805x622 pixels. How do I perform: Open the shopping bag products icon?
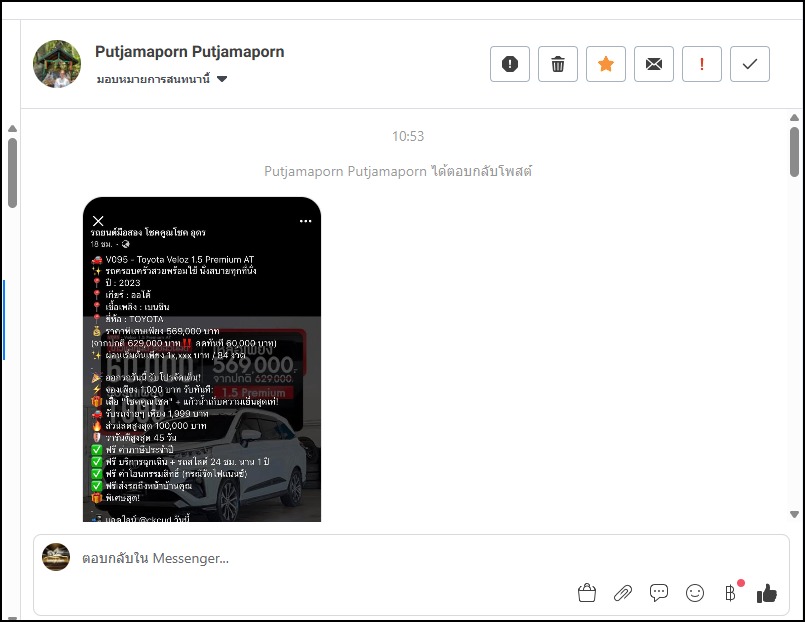tap(587, 593)
